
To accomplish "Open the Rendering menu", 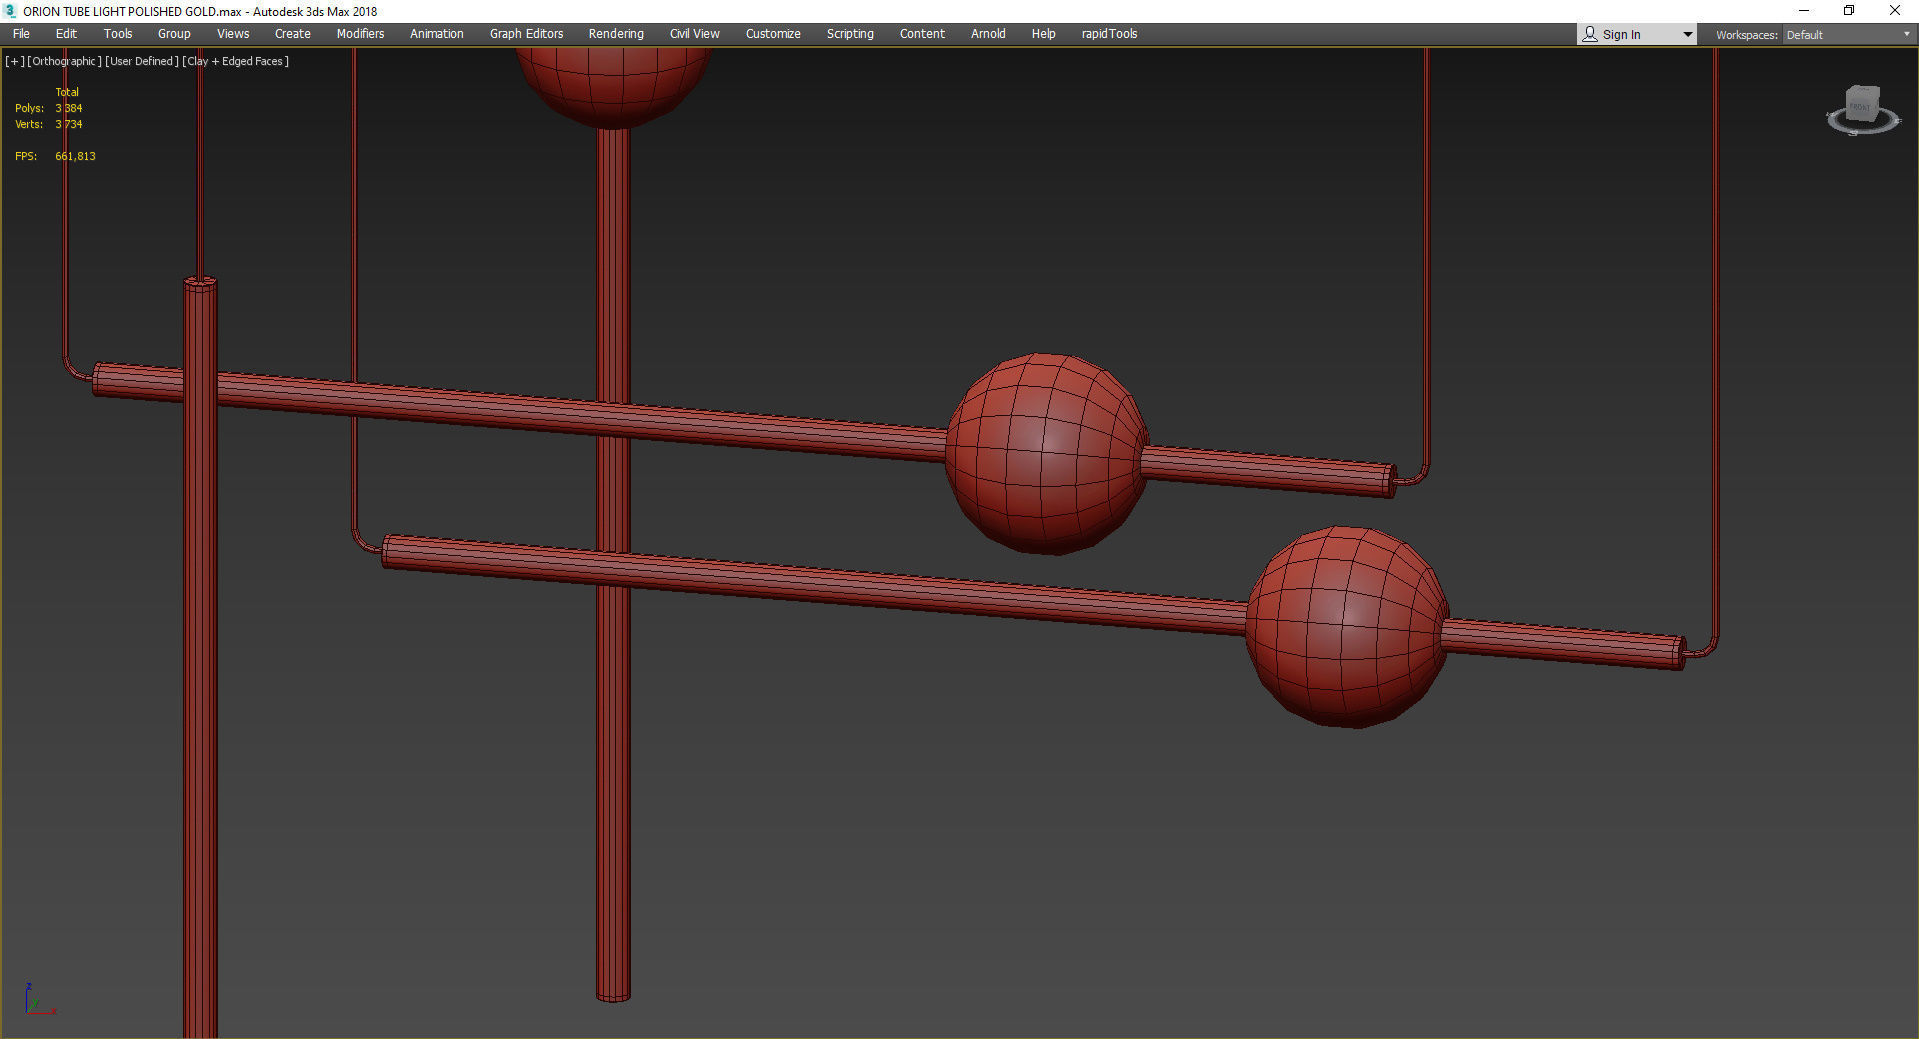I will (x=616, y=34).
